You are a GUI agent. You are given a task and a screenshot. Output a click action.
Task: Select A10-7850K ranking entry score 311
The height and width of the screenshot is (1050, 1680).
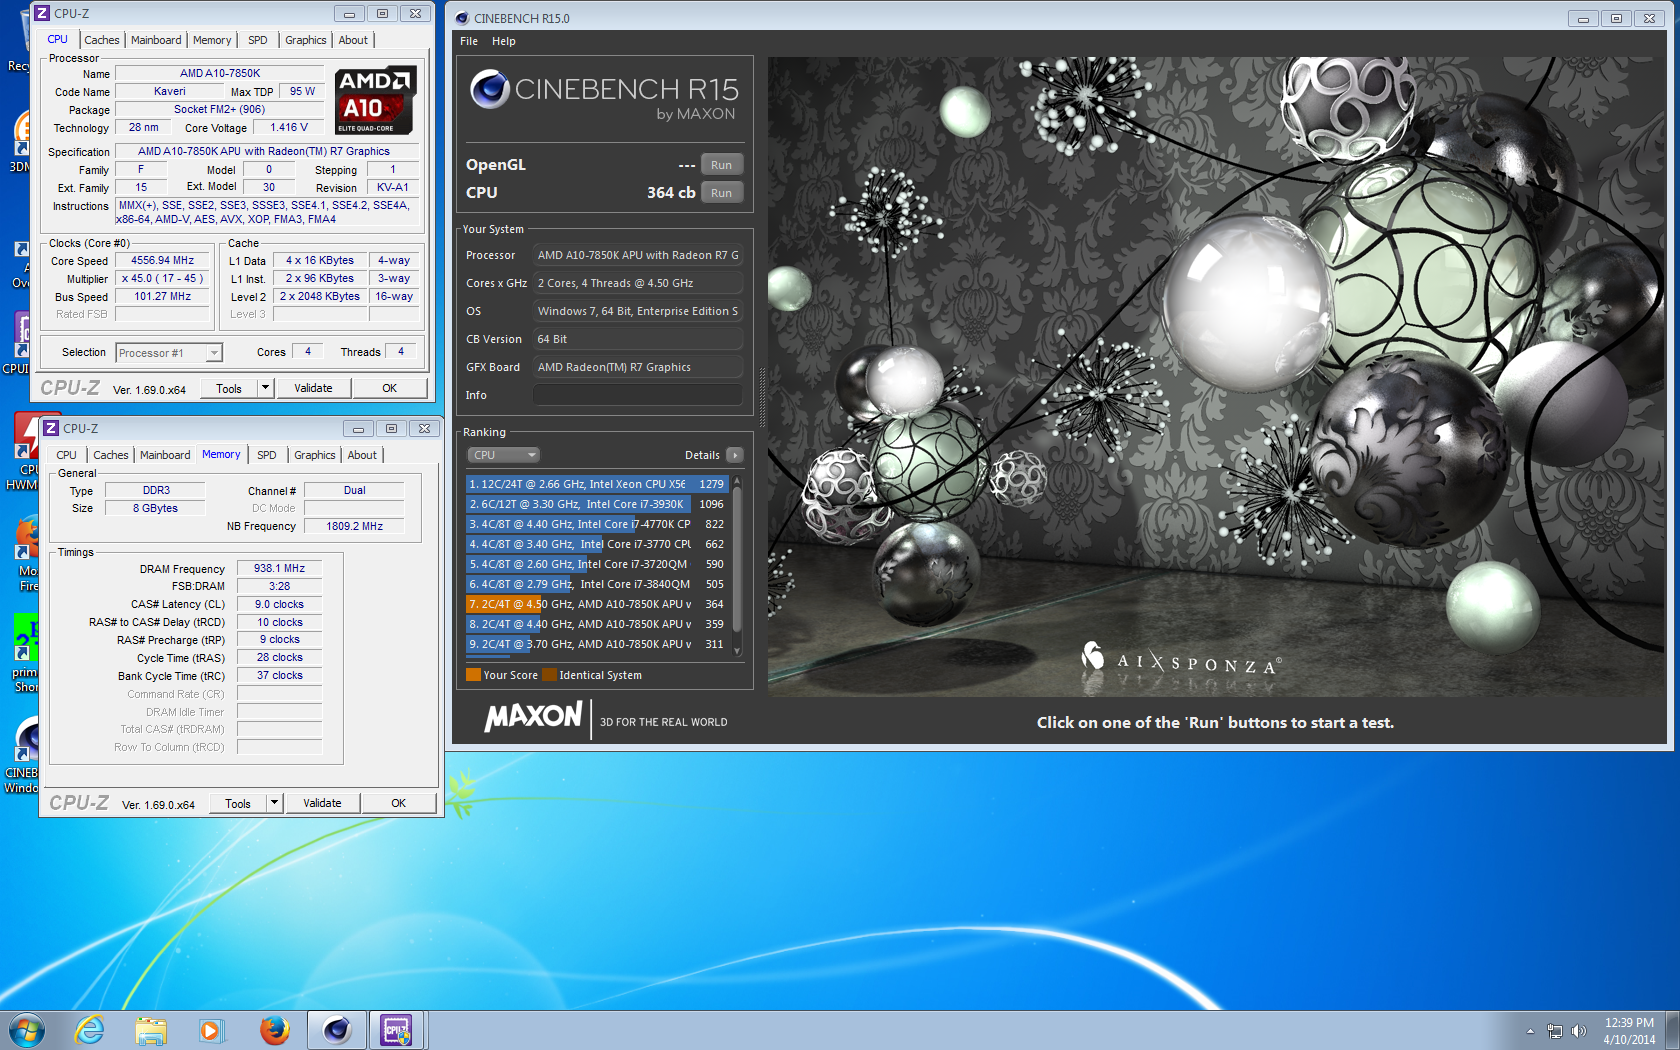597,644
